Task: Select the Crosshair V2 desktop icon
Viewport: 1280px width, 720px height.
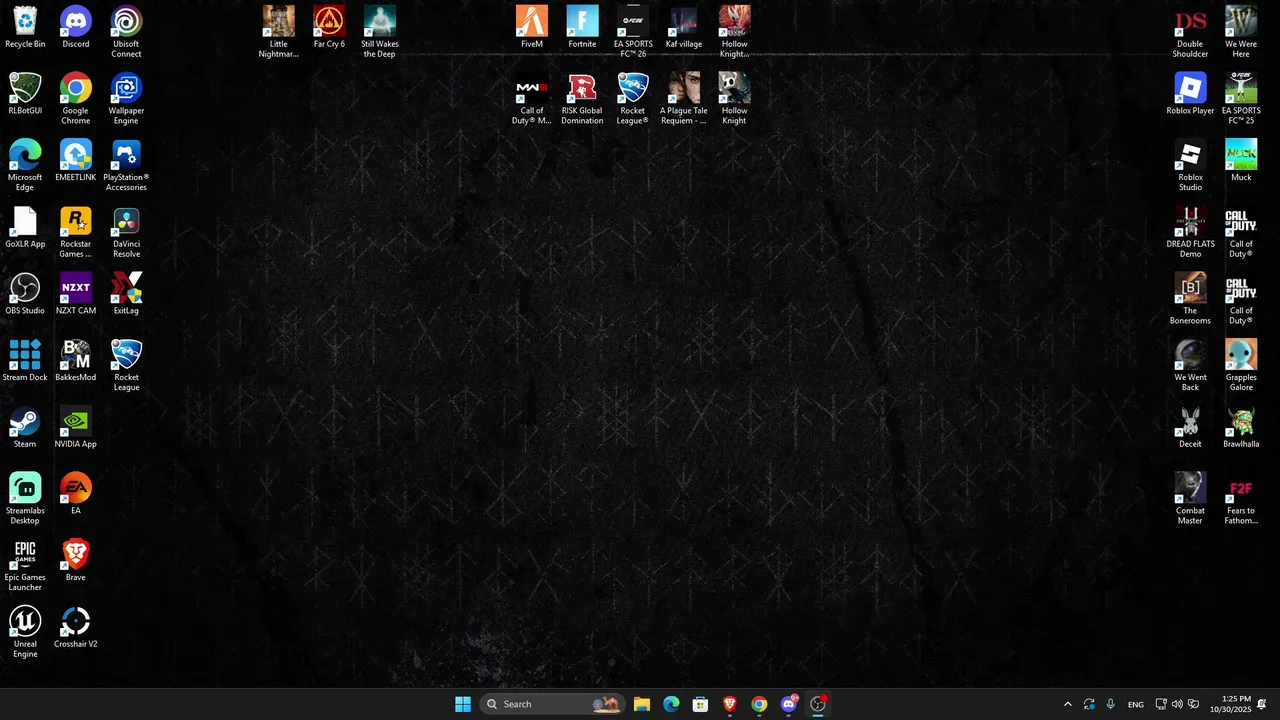Action: click(x=76, y=628)
